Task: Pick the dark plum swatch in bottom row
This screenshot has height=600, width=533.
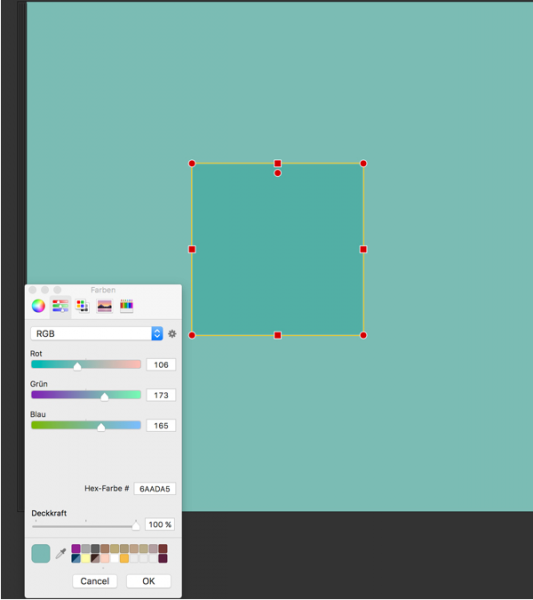Action: pyautogui.click(x=163, y=558)
